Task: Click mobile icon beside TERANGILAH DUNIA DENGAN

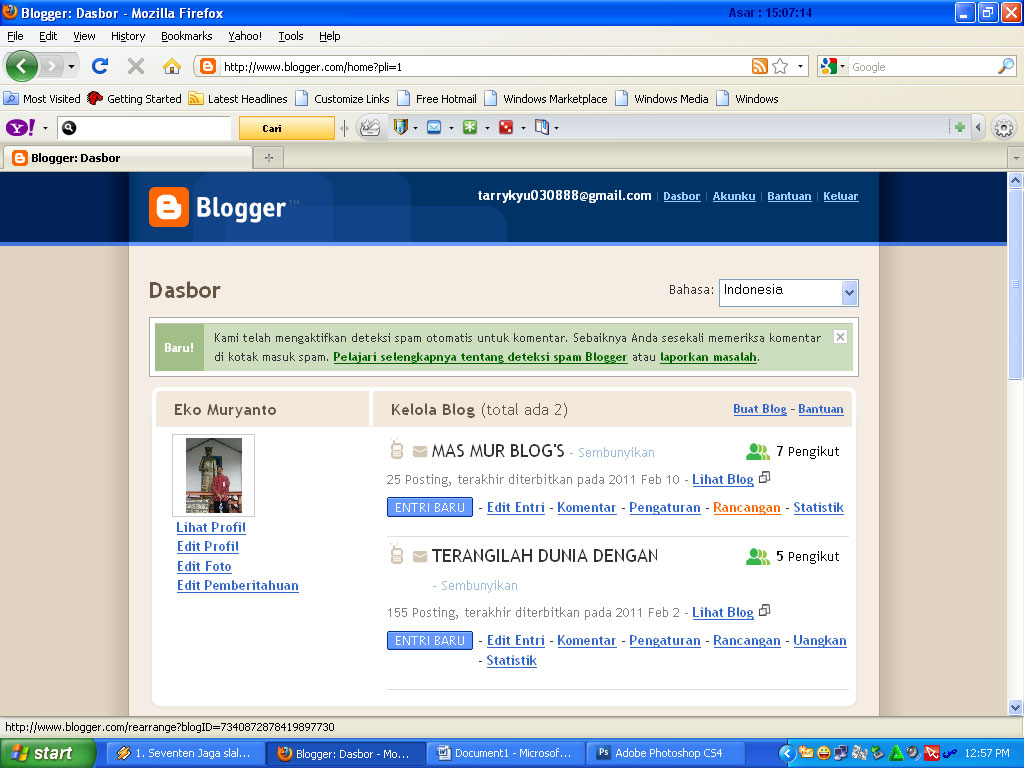Action: point(396,554)
